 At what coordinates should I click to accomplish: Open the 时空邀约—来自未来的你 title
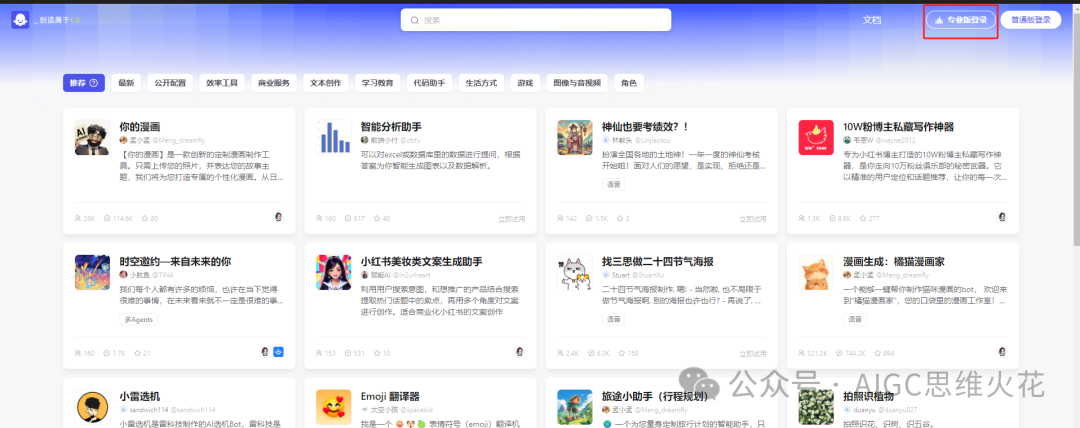[175, 262]
